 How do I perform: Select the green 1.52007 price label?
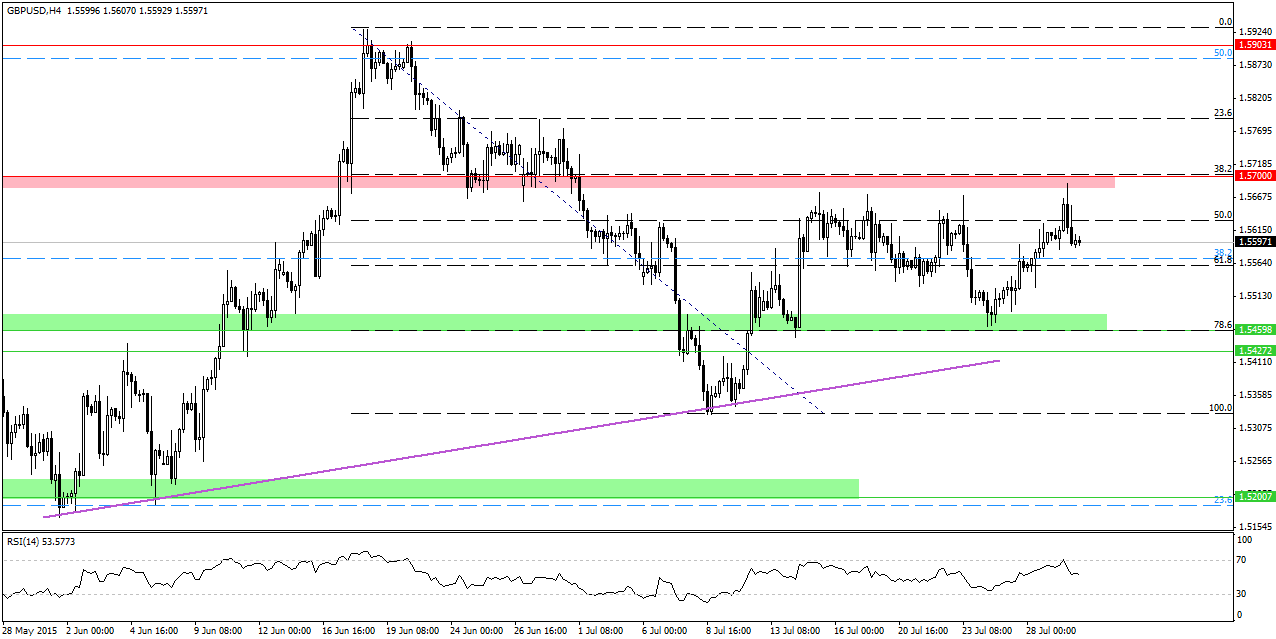[1255, 496]
